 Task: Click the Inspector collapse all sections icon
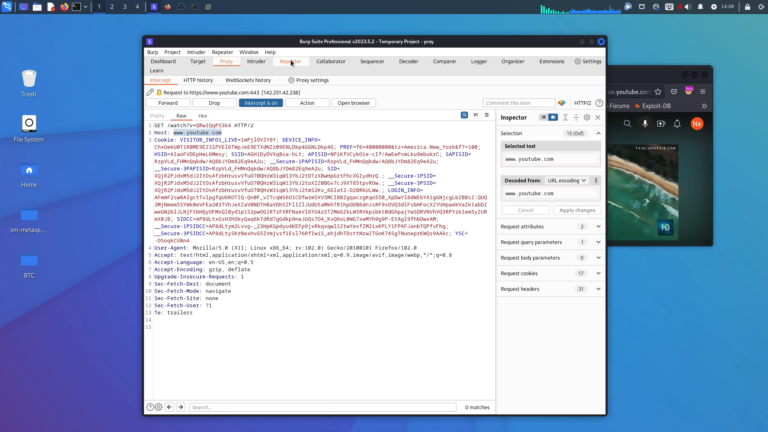pos(576,118)
